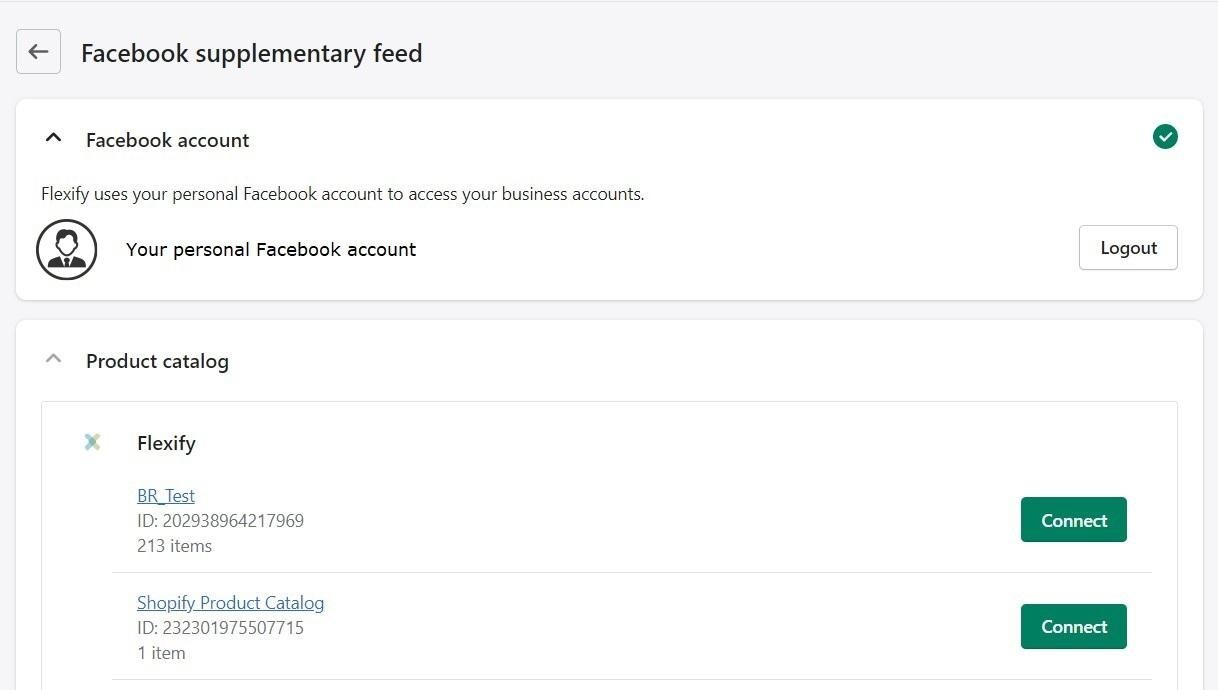Select the Facebook account section header

(167, 140)
